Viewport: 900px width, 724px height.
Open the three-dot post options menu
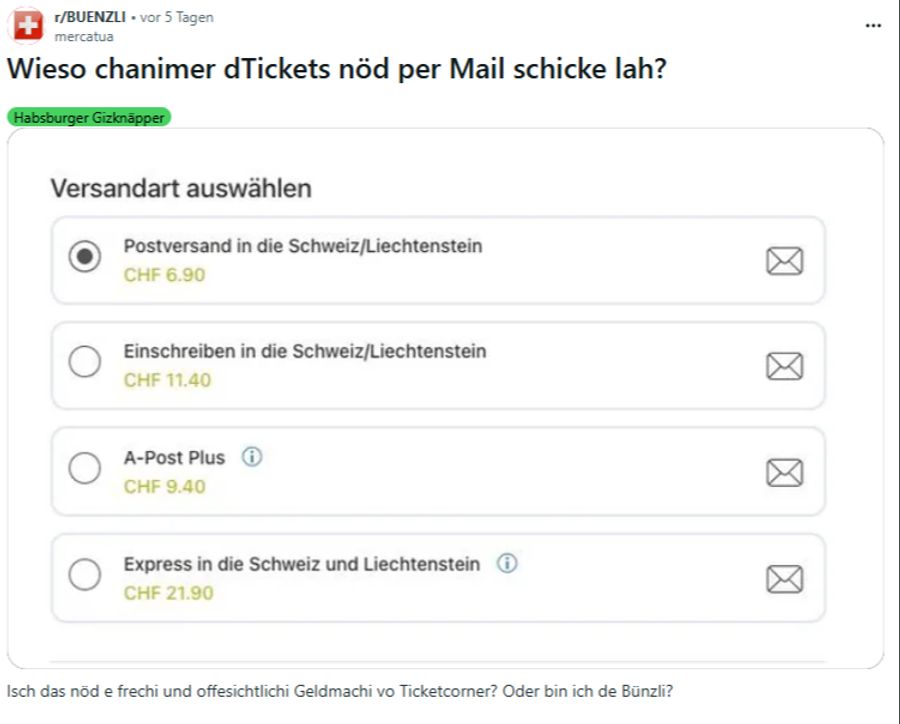(x=873, y=25)
